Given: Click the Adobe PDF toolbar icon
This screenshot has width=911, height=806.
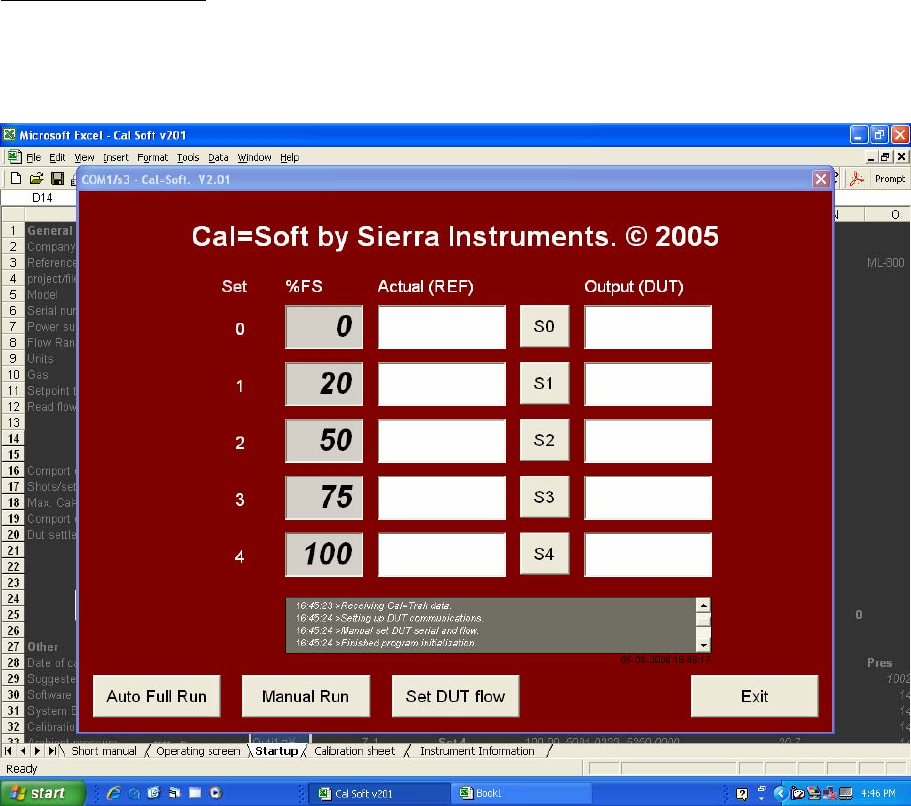Looking at the screenshot, I should click(856, 179).
